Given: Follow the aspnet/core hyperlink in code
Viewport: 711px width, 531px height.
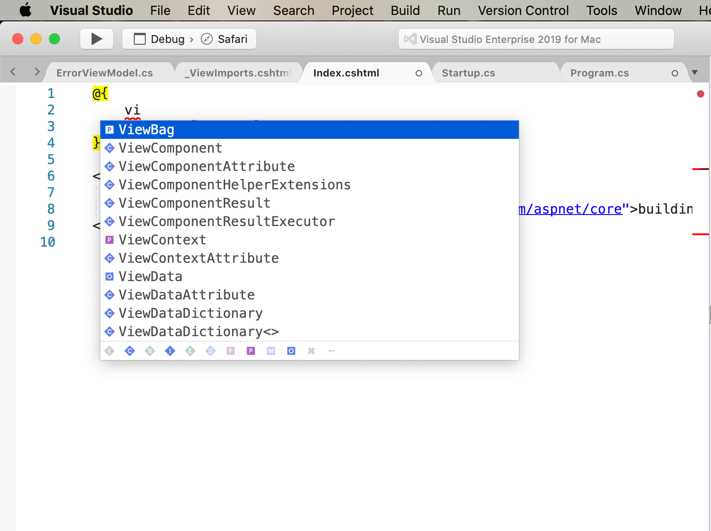Looking at the screenshot, I should pos(571,209).
